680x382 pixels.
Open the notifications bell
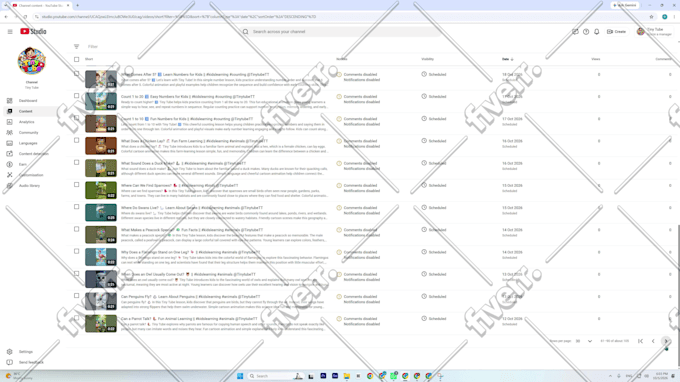[x=597, y=32]
